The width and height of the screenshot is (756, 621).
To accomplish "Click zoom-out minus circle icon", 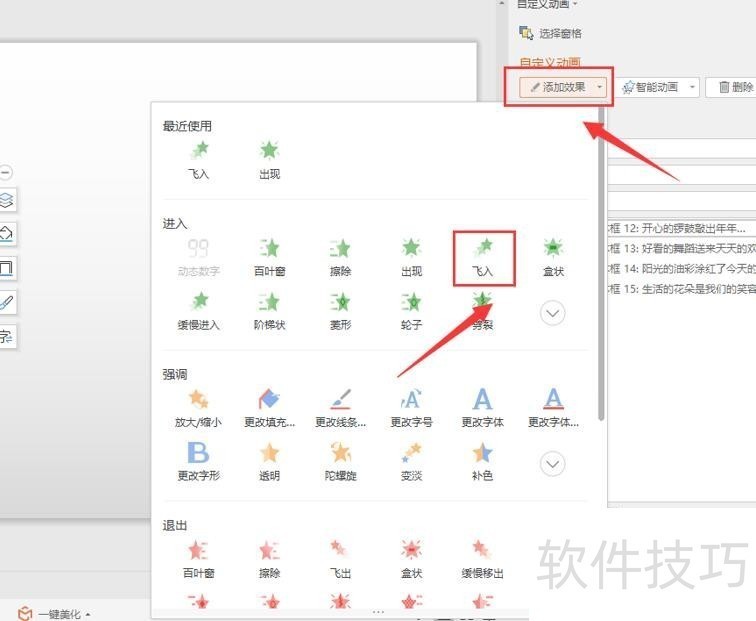I will point(6,172).
